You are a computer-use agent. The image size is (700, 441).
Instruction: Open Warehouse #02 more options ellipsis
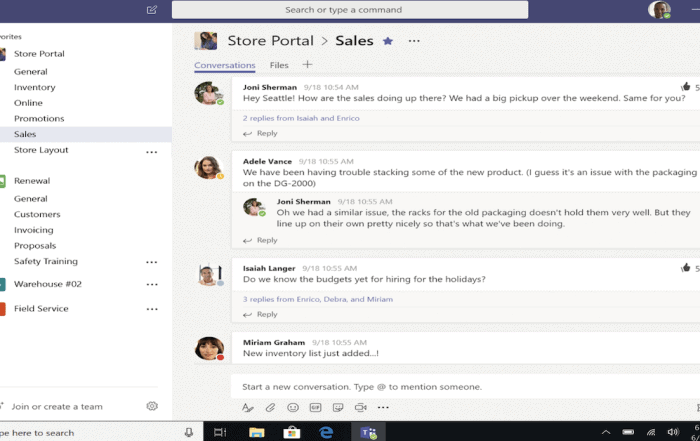152,284
